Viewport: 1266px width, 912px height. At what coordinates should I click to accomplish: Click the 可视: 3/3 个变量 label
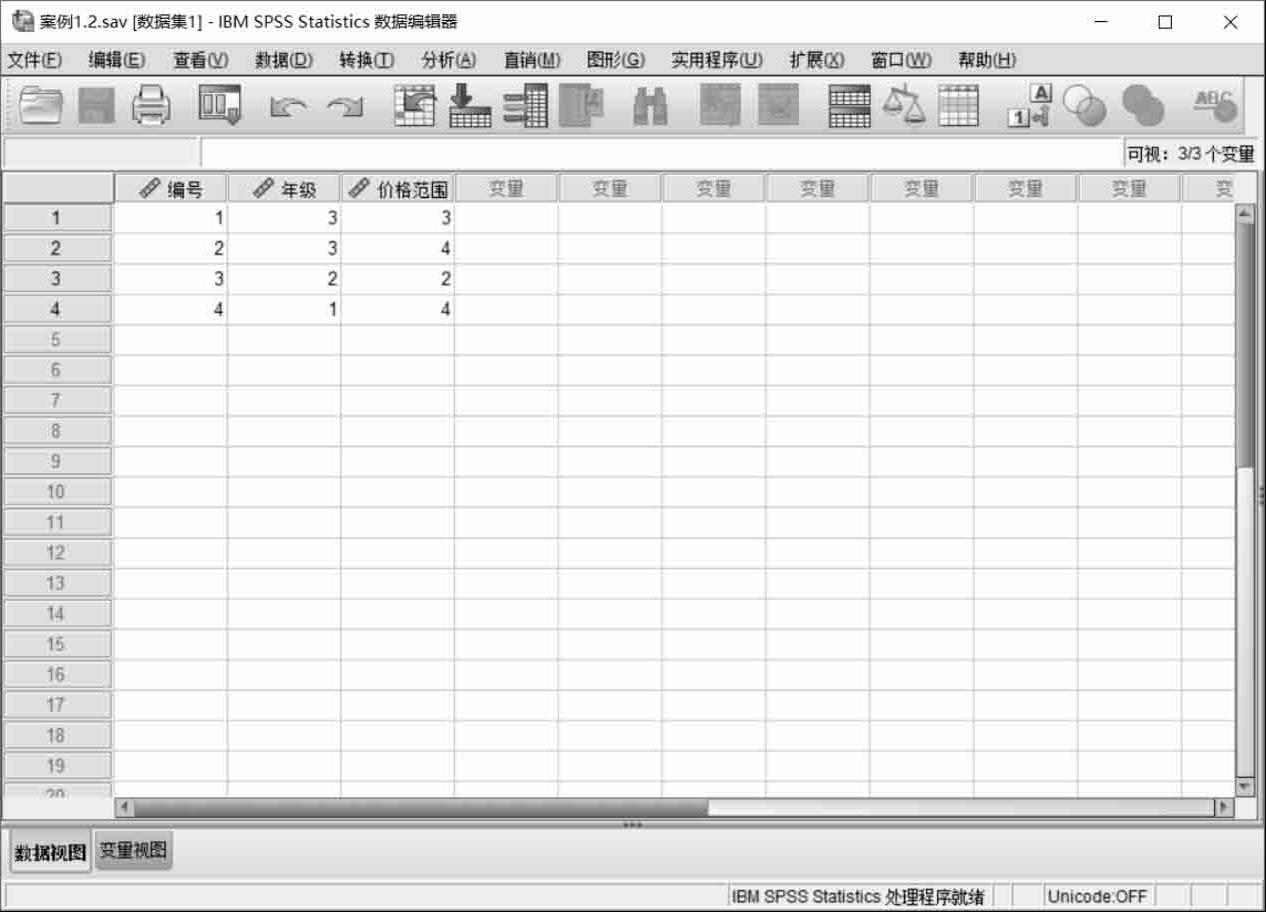tap(1190, 154)
